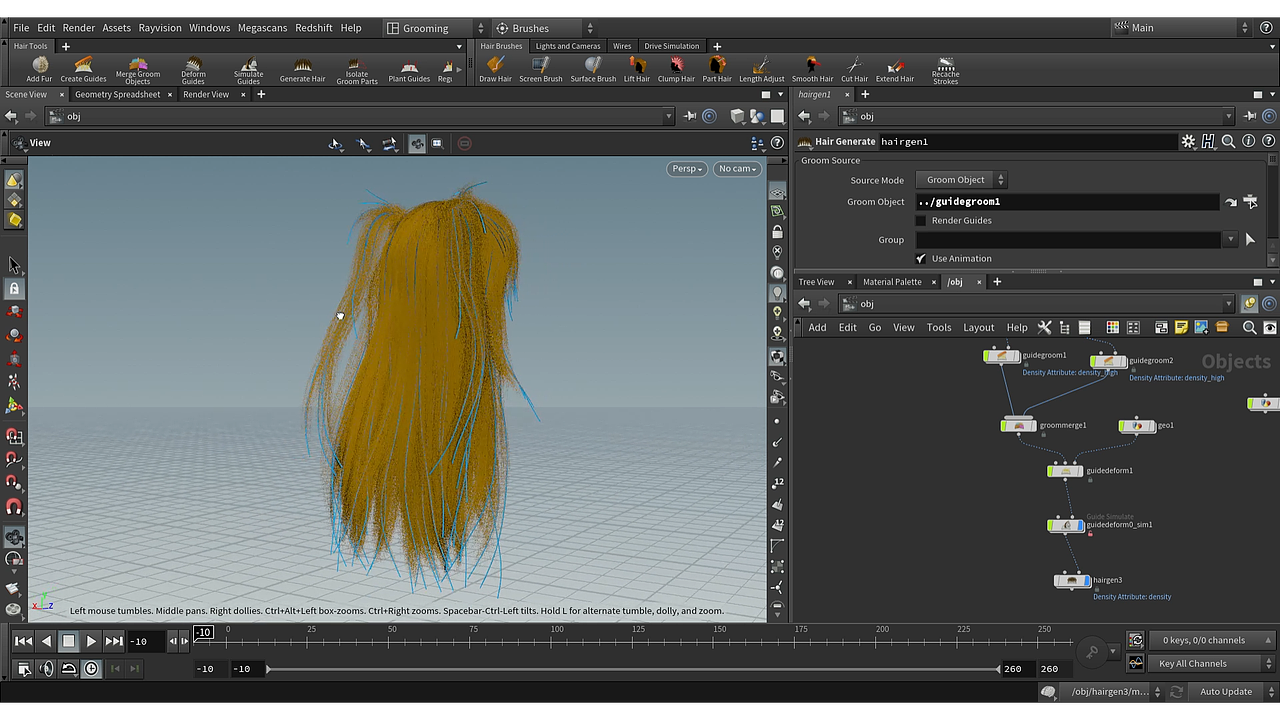Open the Render menu
Viewport: 1280px width, 720px height.
[x=79, y=28]
